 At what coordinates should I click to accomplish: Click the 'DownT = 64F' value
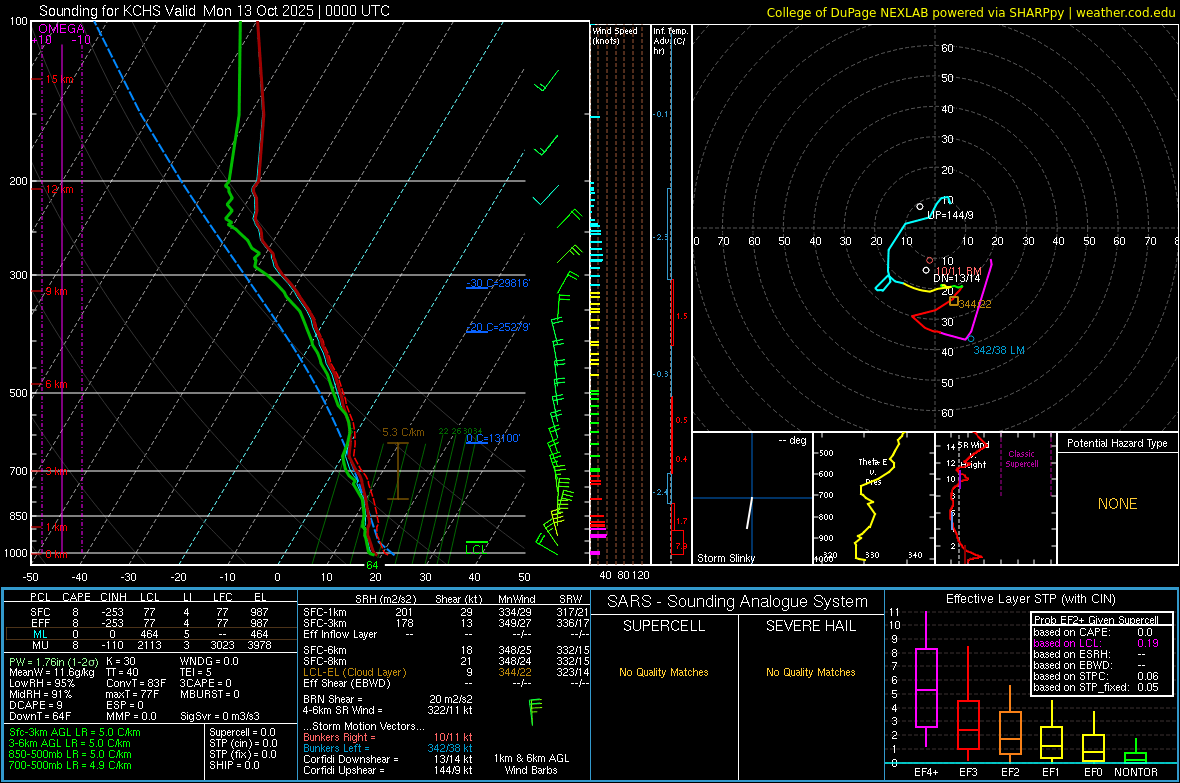[41, 716]
